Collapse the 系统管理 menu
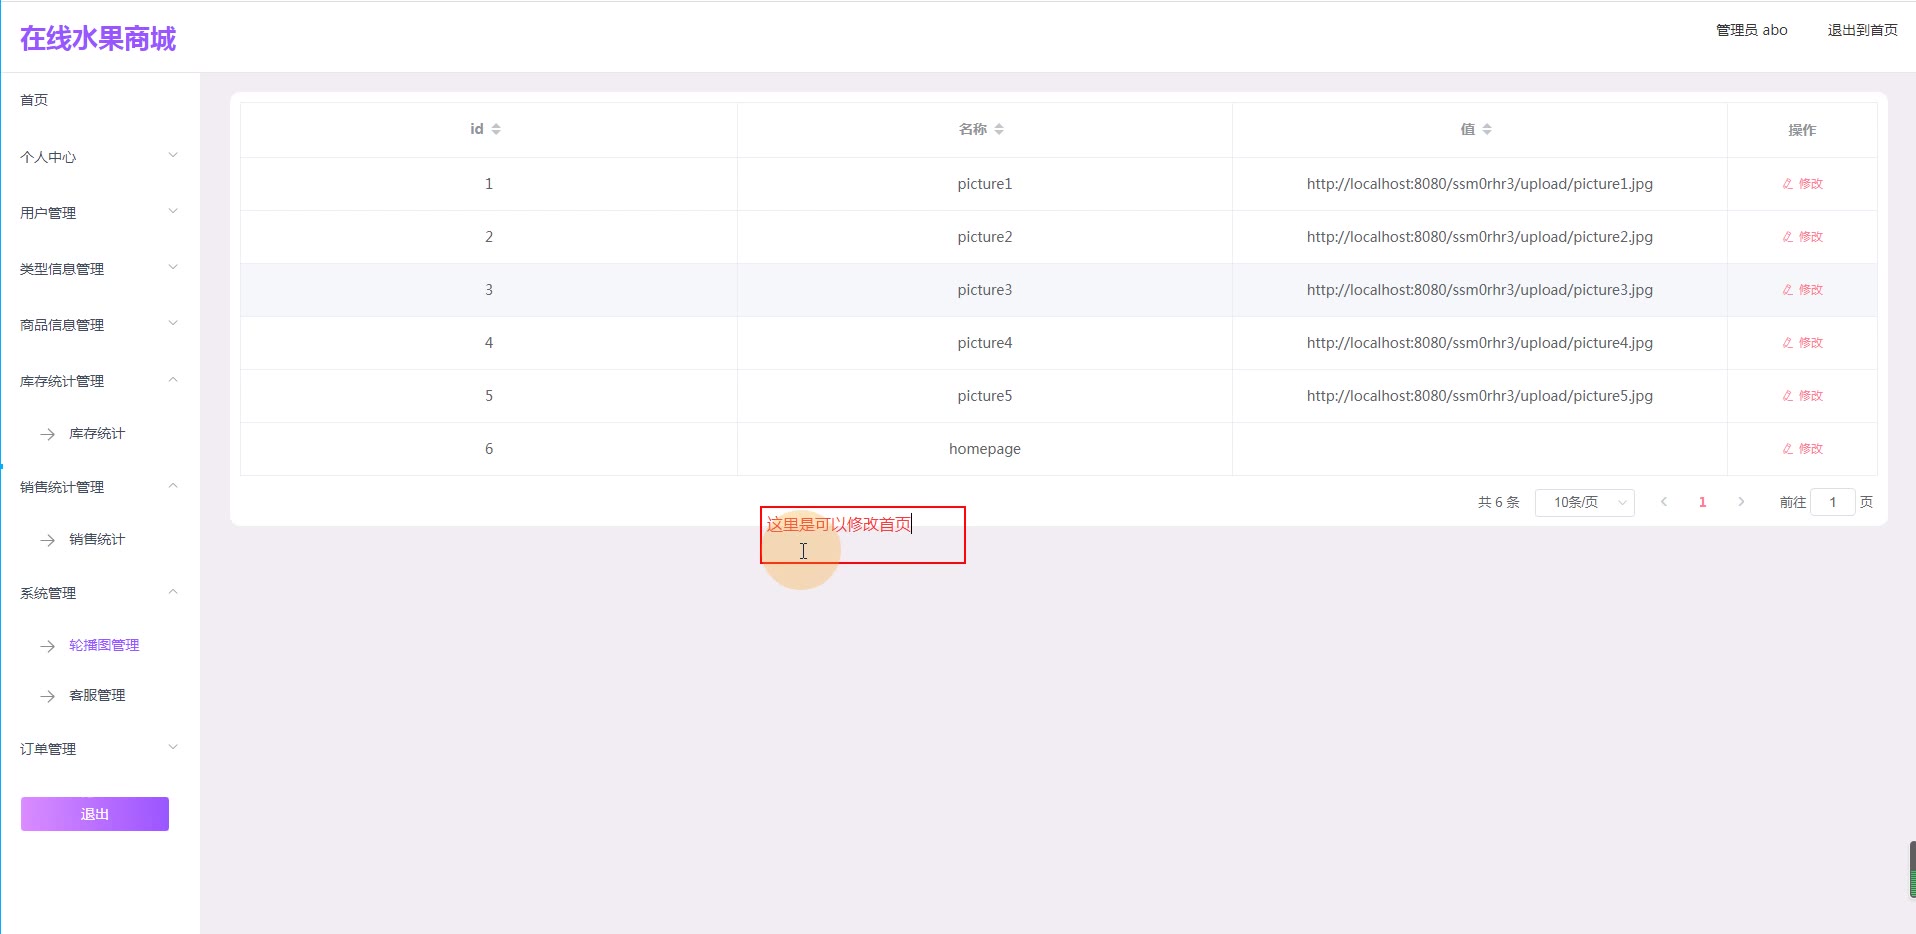This screenshot has height=934, width=1916. 100,592
